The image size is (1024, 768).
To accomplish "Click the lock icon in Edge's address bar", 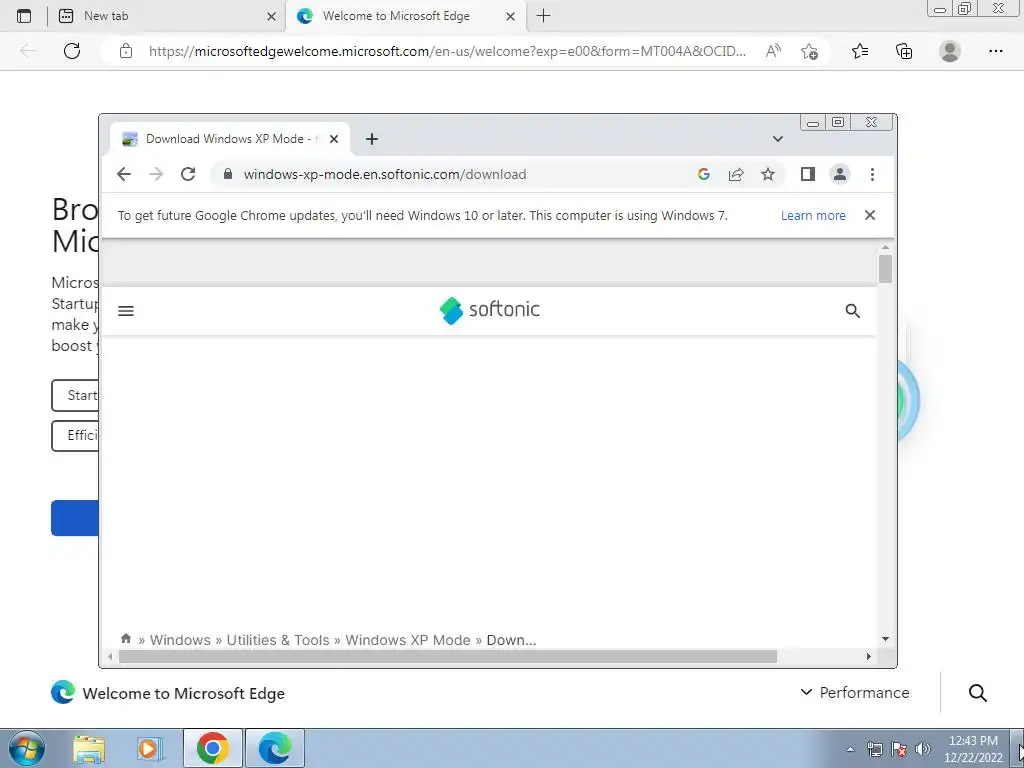I will tap(126, 51).
